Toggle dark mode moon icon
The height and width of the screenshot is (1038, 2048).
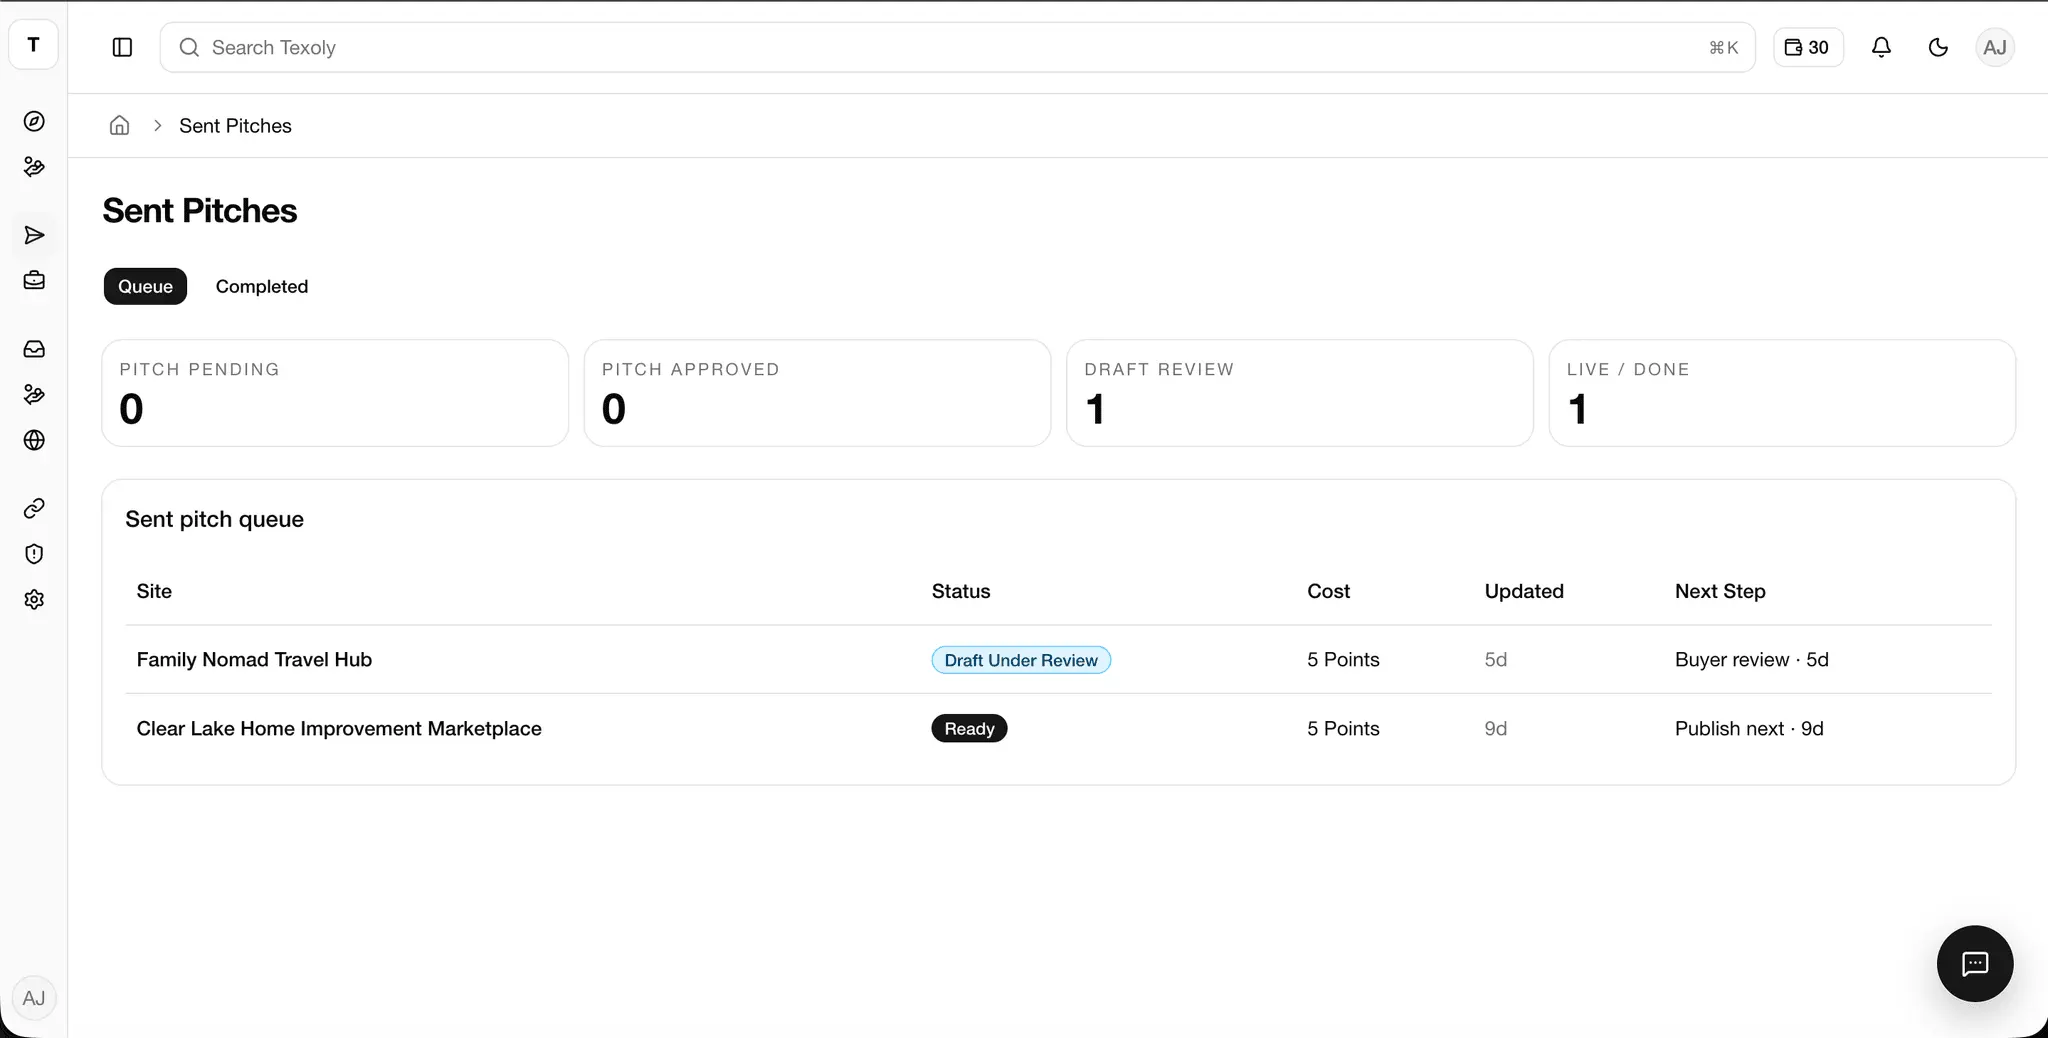[x=1938, y=47]
